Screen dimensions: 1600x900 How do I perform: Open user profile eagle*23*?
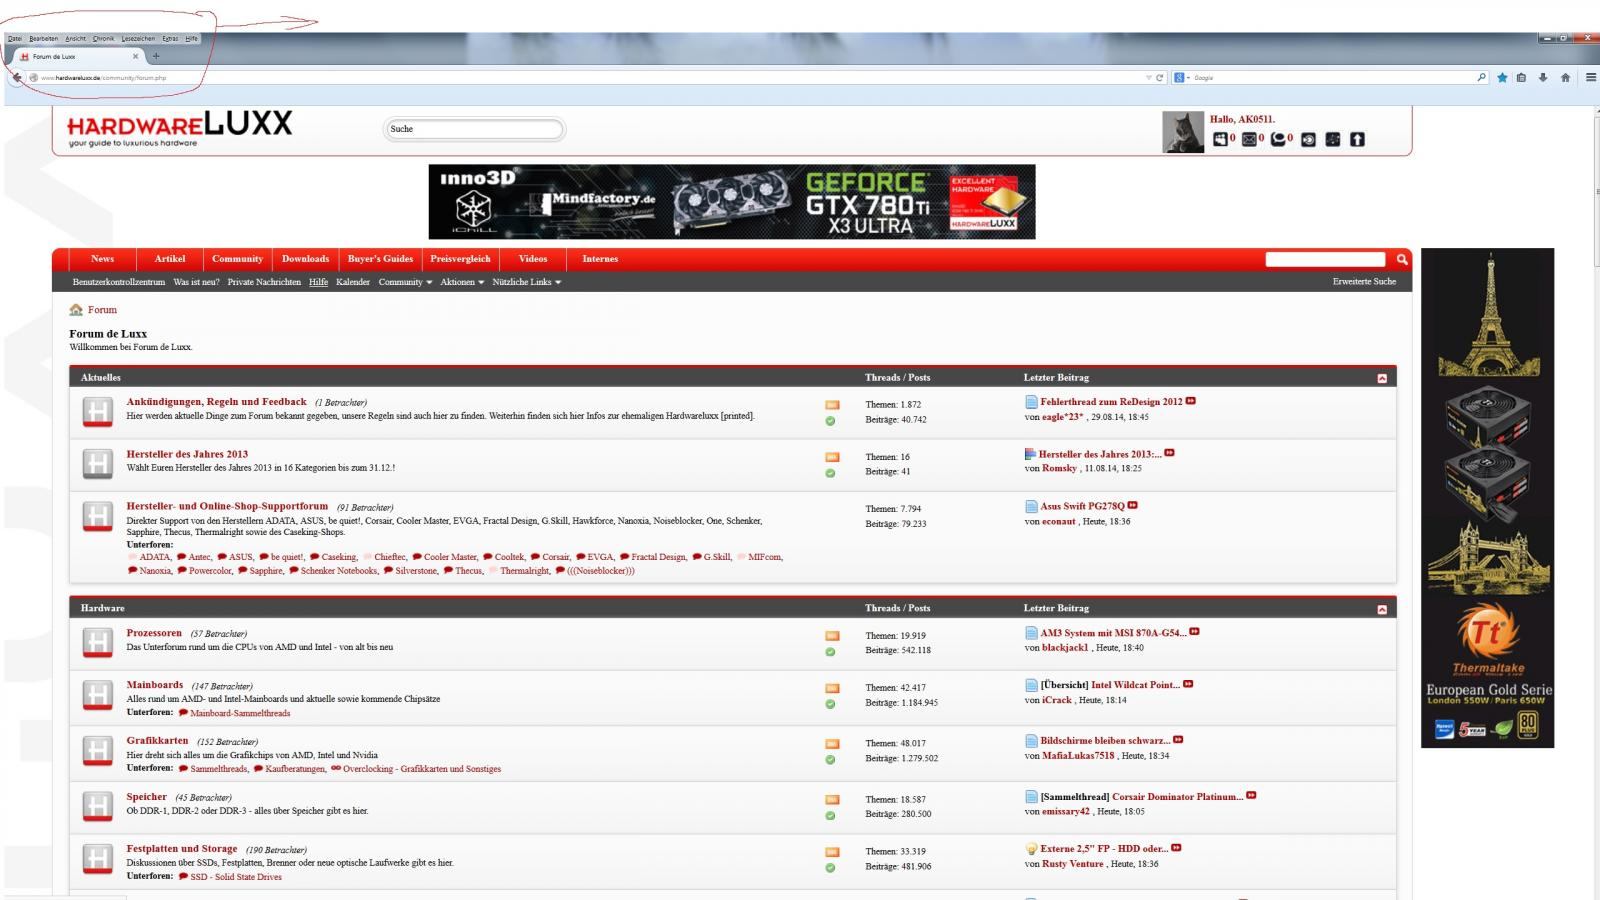pyautogui.click(x=1062, y=417)
